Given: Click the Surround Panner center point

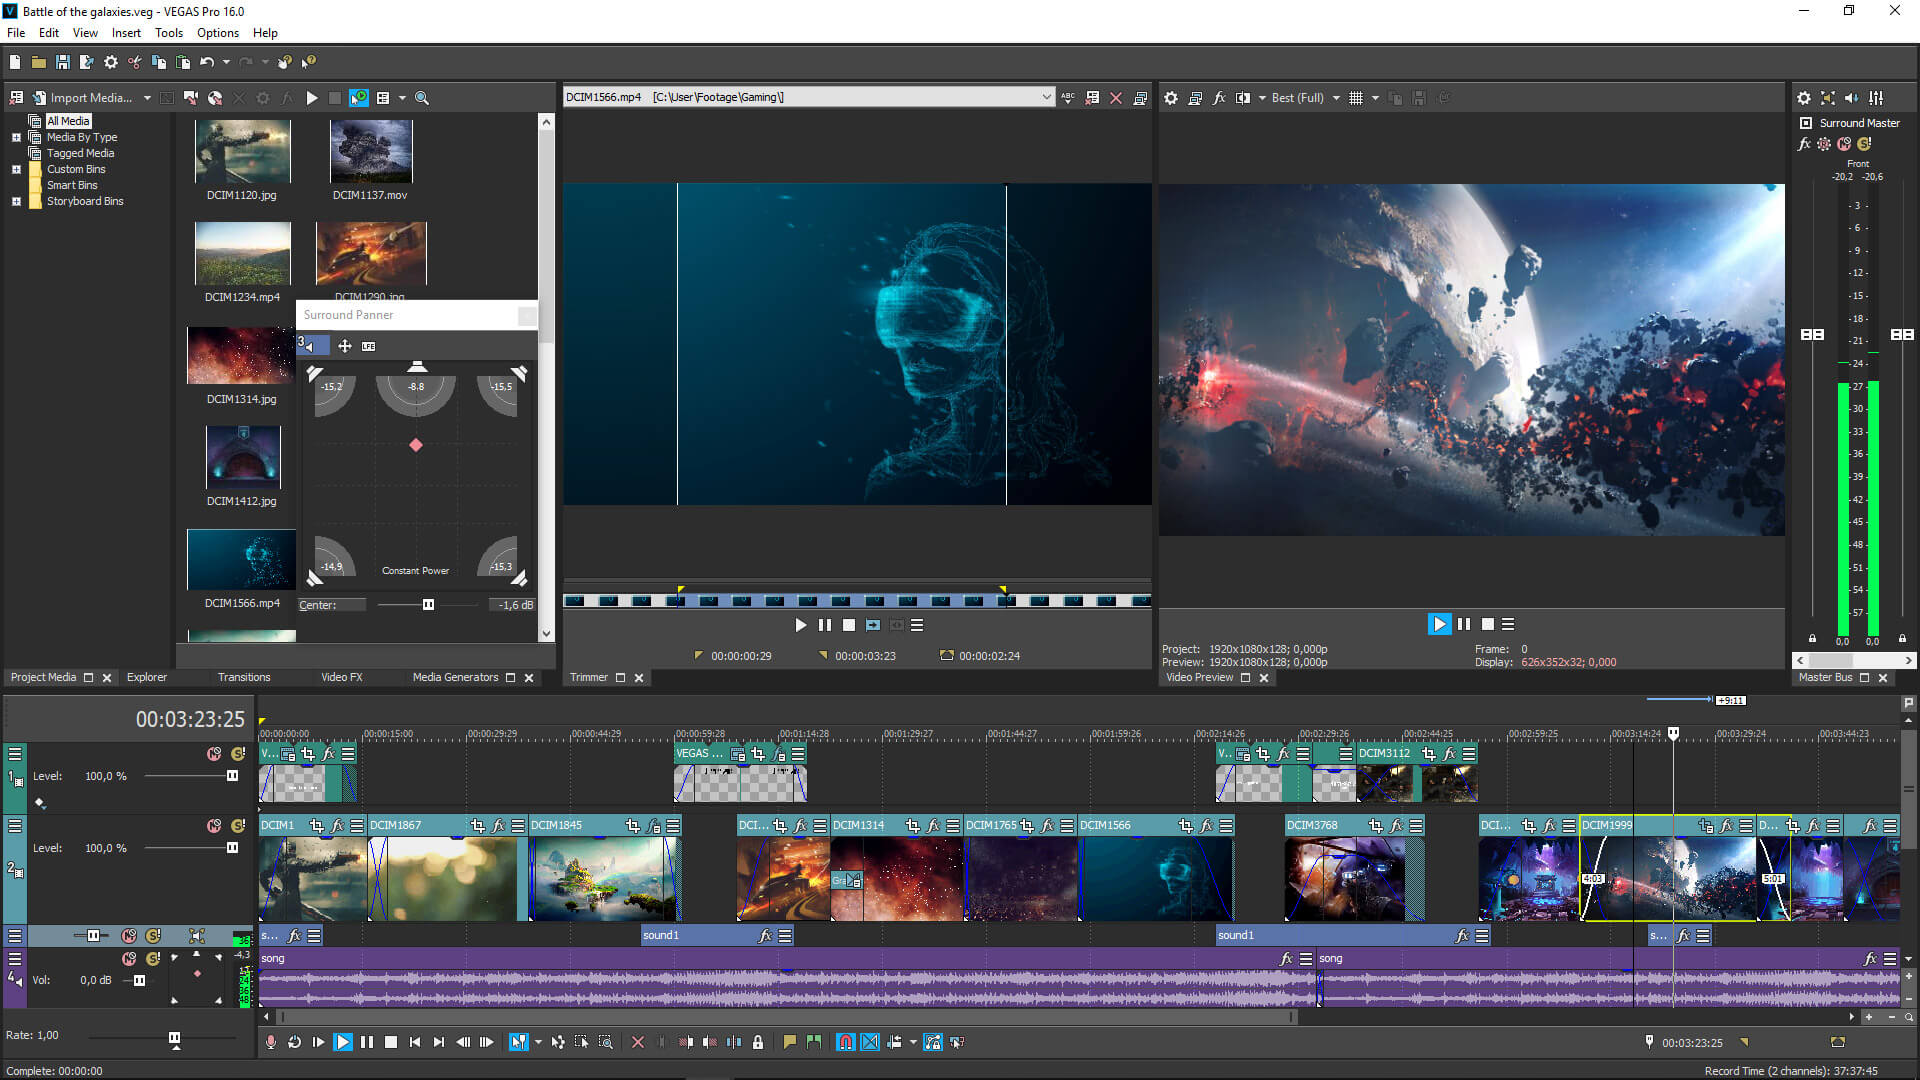Looking at the screenshot, I should point(415,446).
